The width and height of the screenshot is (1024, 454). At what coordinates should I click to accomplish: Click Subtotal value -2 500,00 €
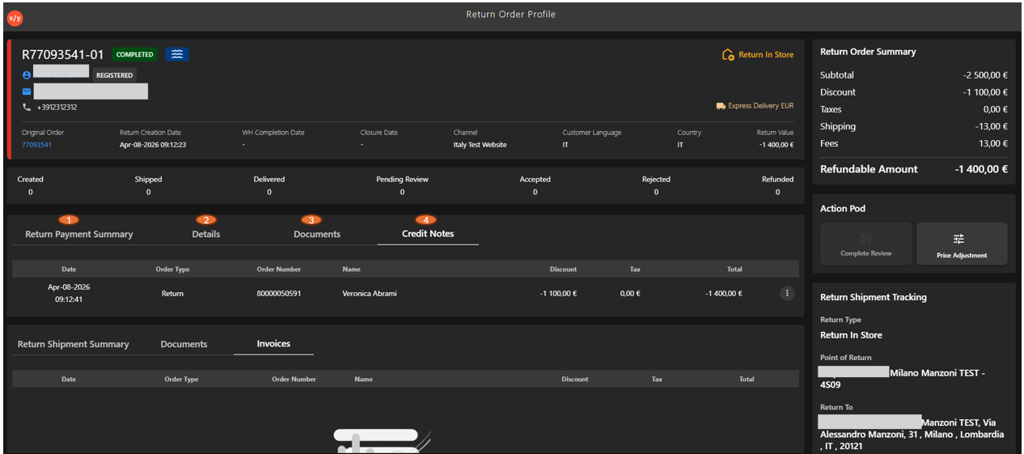(x=985, y=75)
